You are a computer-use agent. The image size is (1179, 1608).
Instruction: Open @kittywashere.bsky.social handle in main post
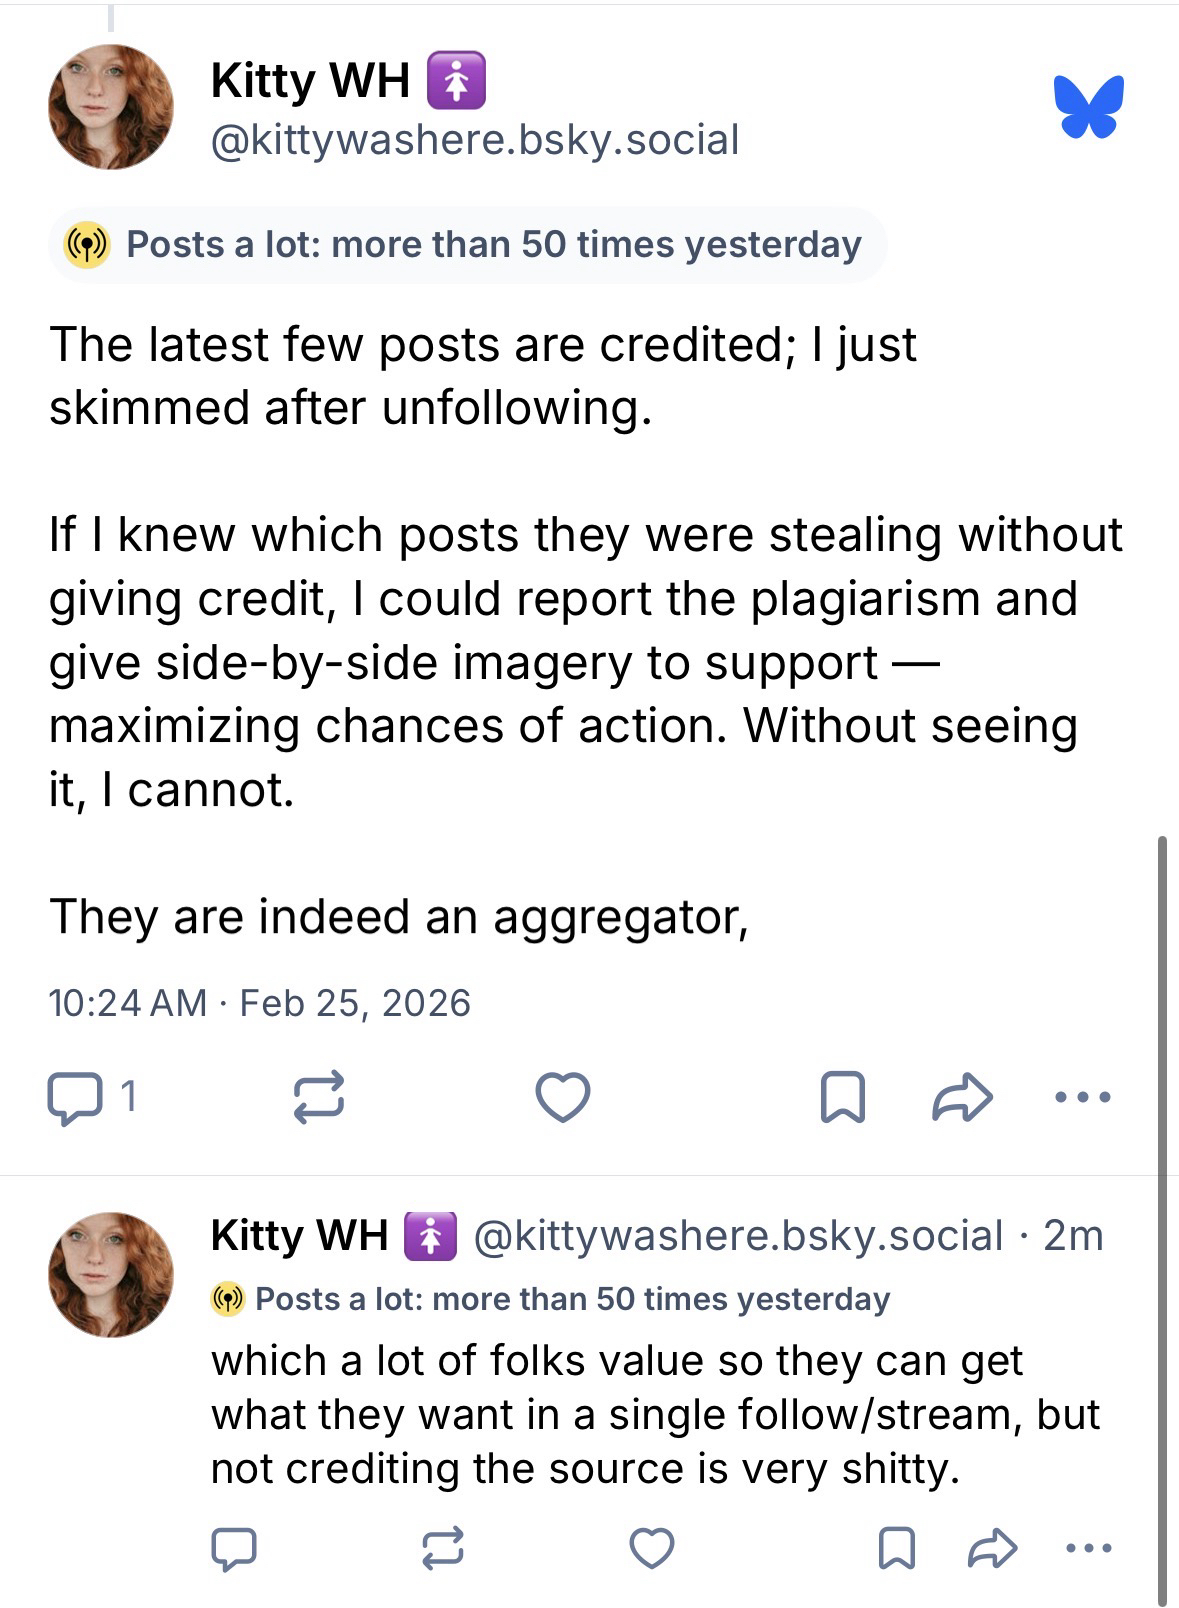[475, 140]
